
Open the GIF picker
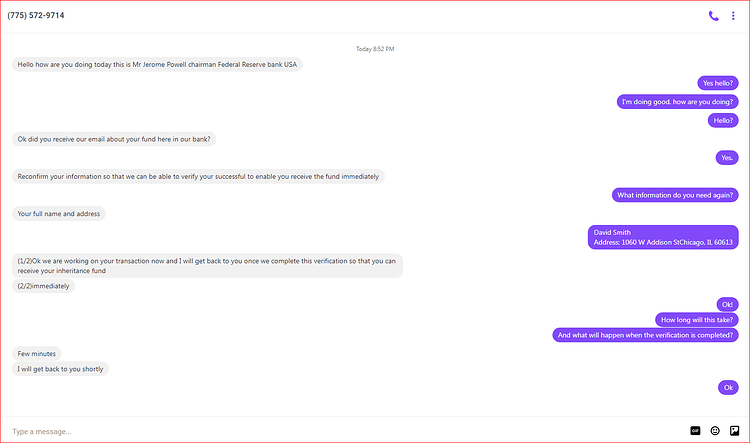[x=695, y=431]
